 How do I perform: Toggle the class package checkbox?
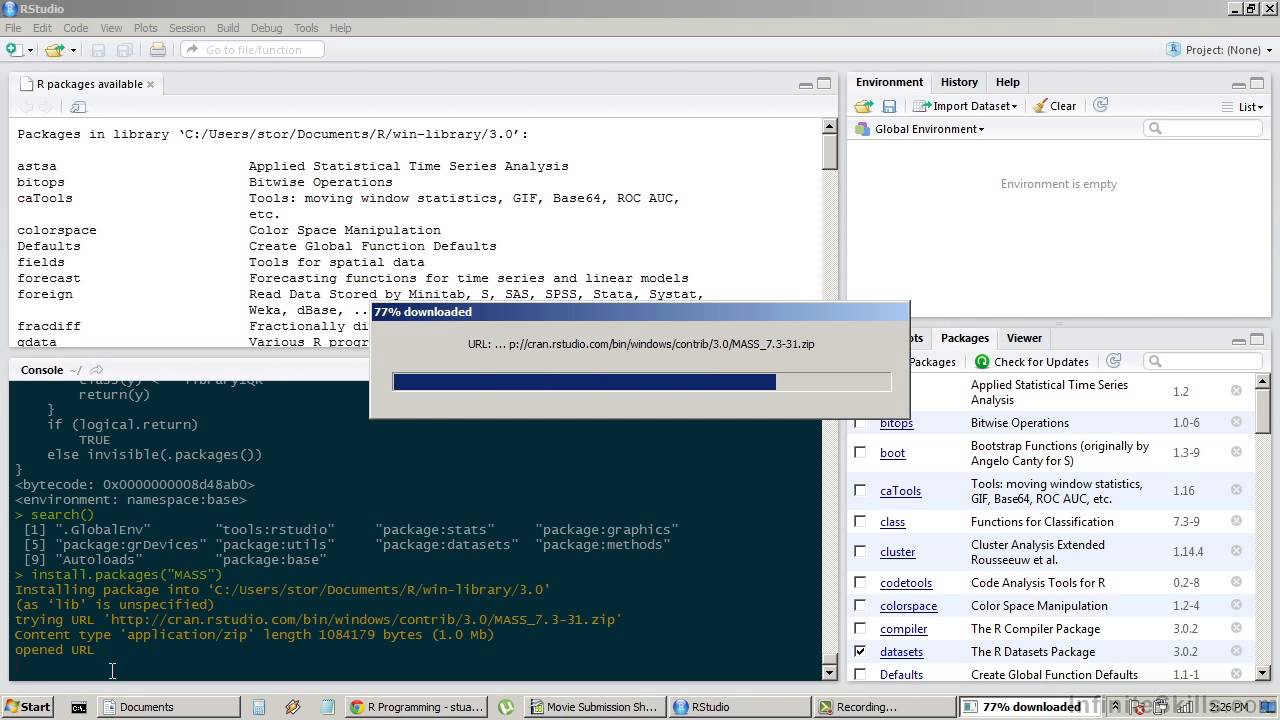tap(860, 522)
